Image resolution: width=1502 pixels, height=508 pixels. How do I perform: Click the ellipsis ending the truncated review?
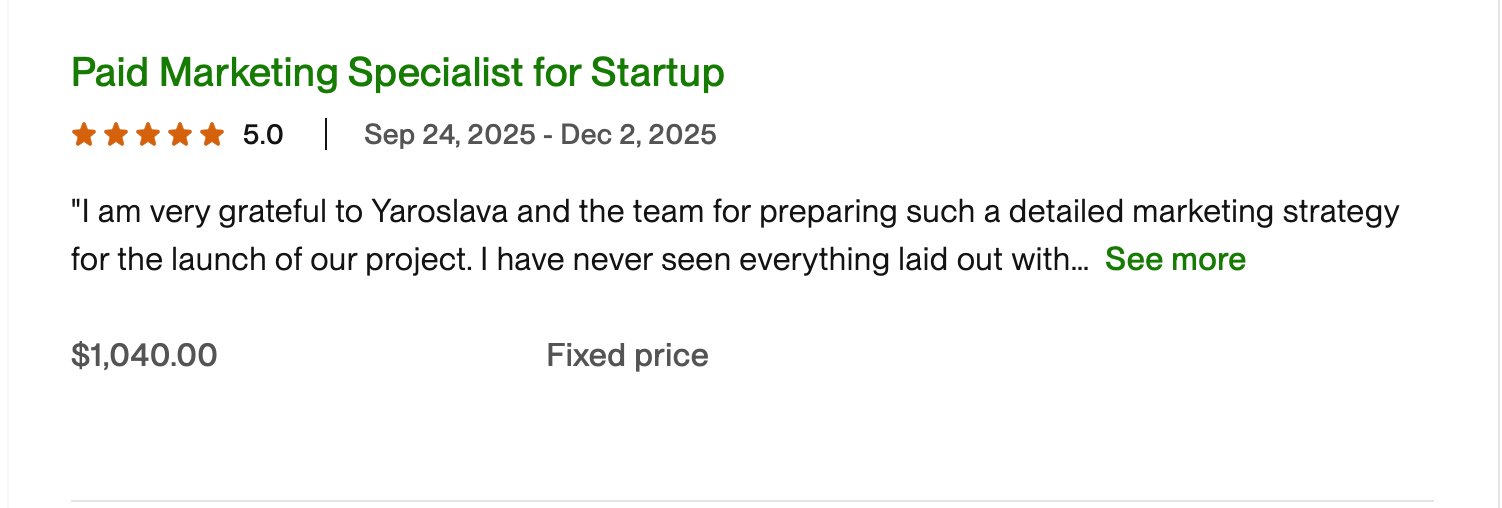(x=1079, y=262)
